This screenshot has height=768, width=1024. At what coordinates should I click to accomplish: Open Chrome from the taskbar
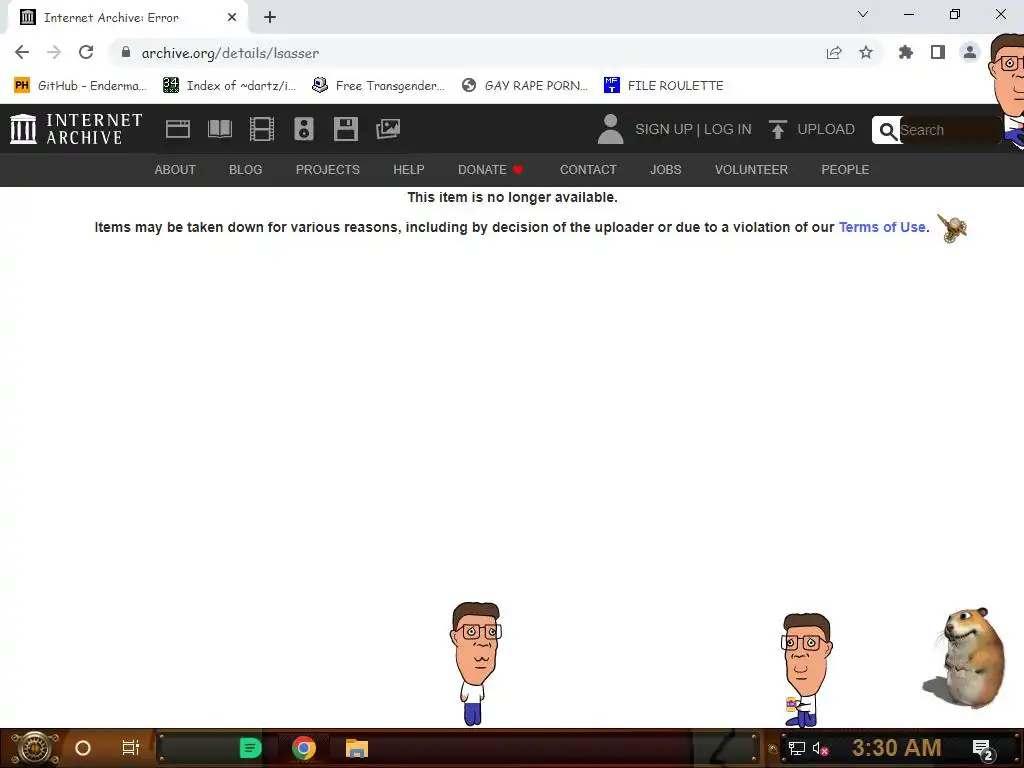click(x=304, y=748)
